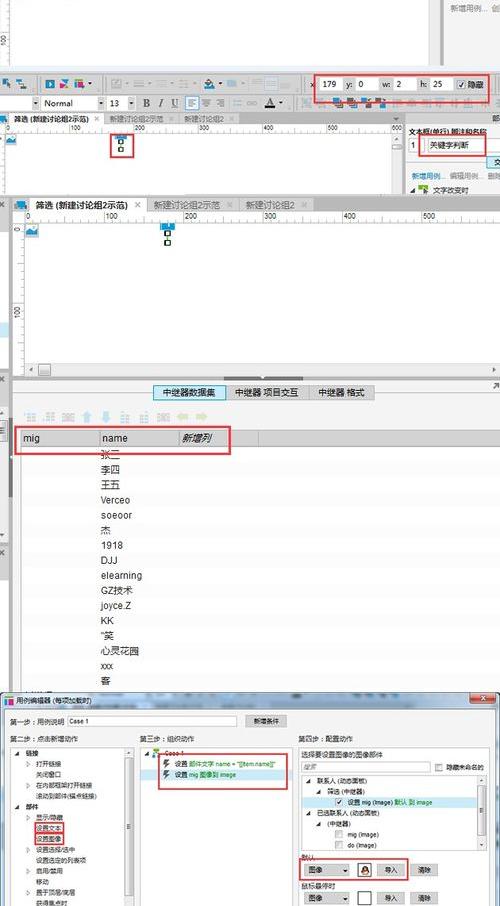Image resolution: width=500 pixels, height=906 pixels.
Task: Click the move column right arrow icon
Action: (201, 417)
